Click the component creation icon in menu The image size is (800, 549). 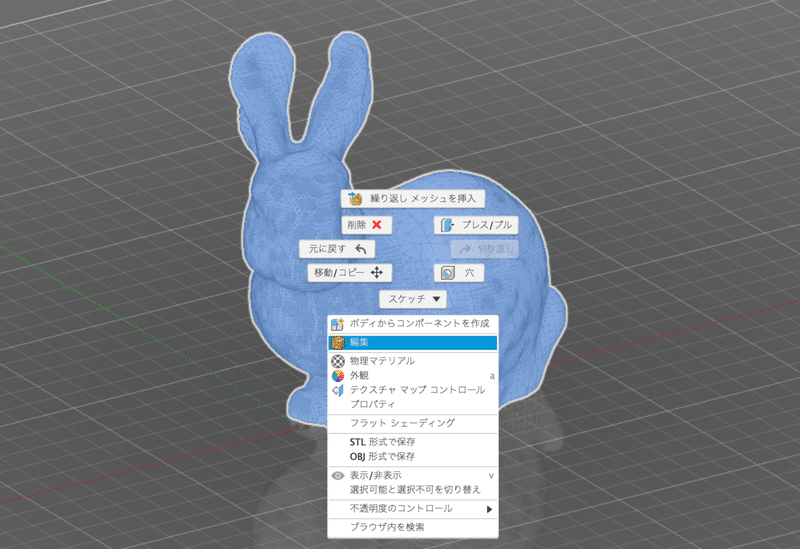338,323
